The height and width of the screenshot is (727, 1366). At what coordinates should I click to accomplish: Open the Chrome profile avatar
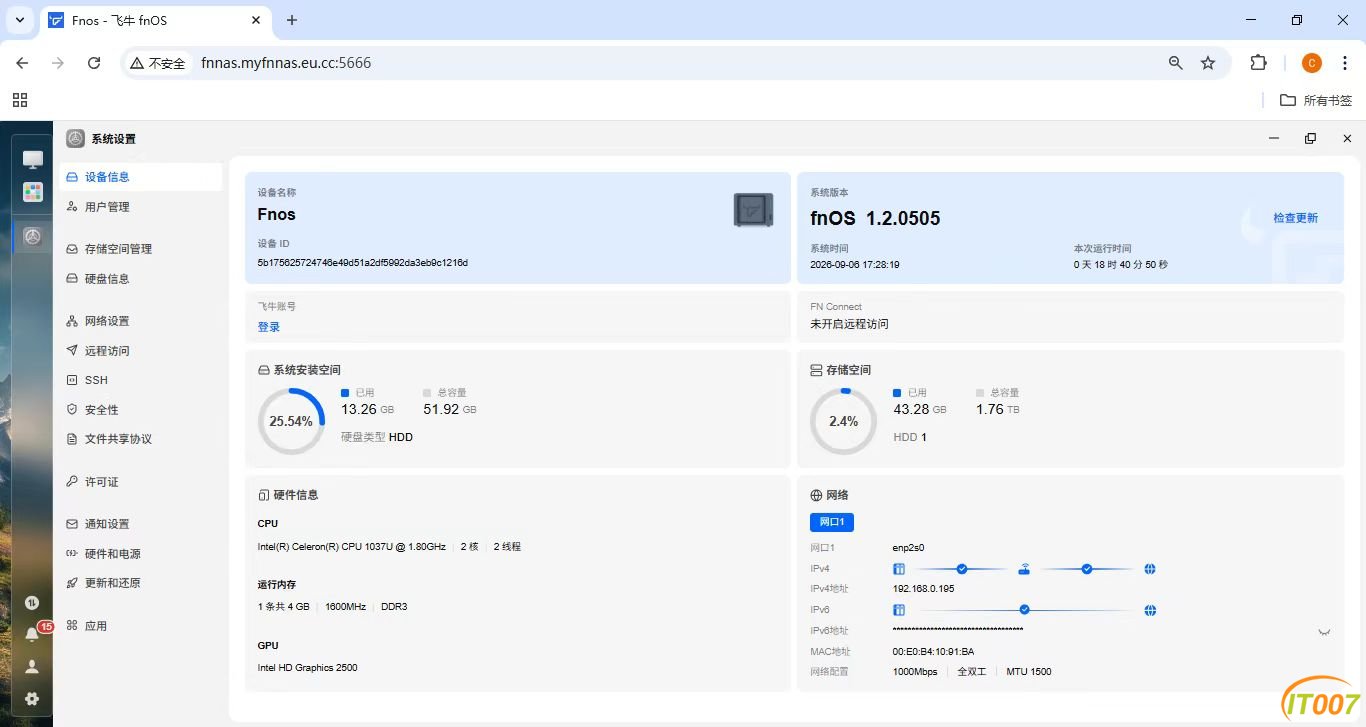[x=1312, y=63]
